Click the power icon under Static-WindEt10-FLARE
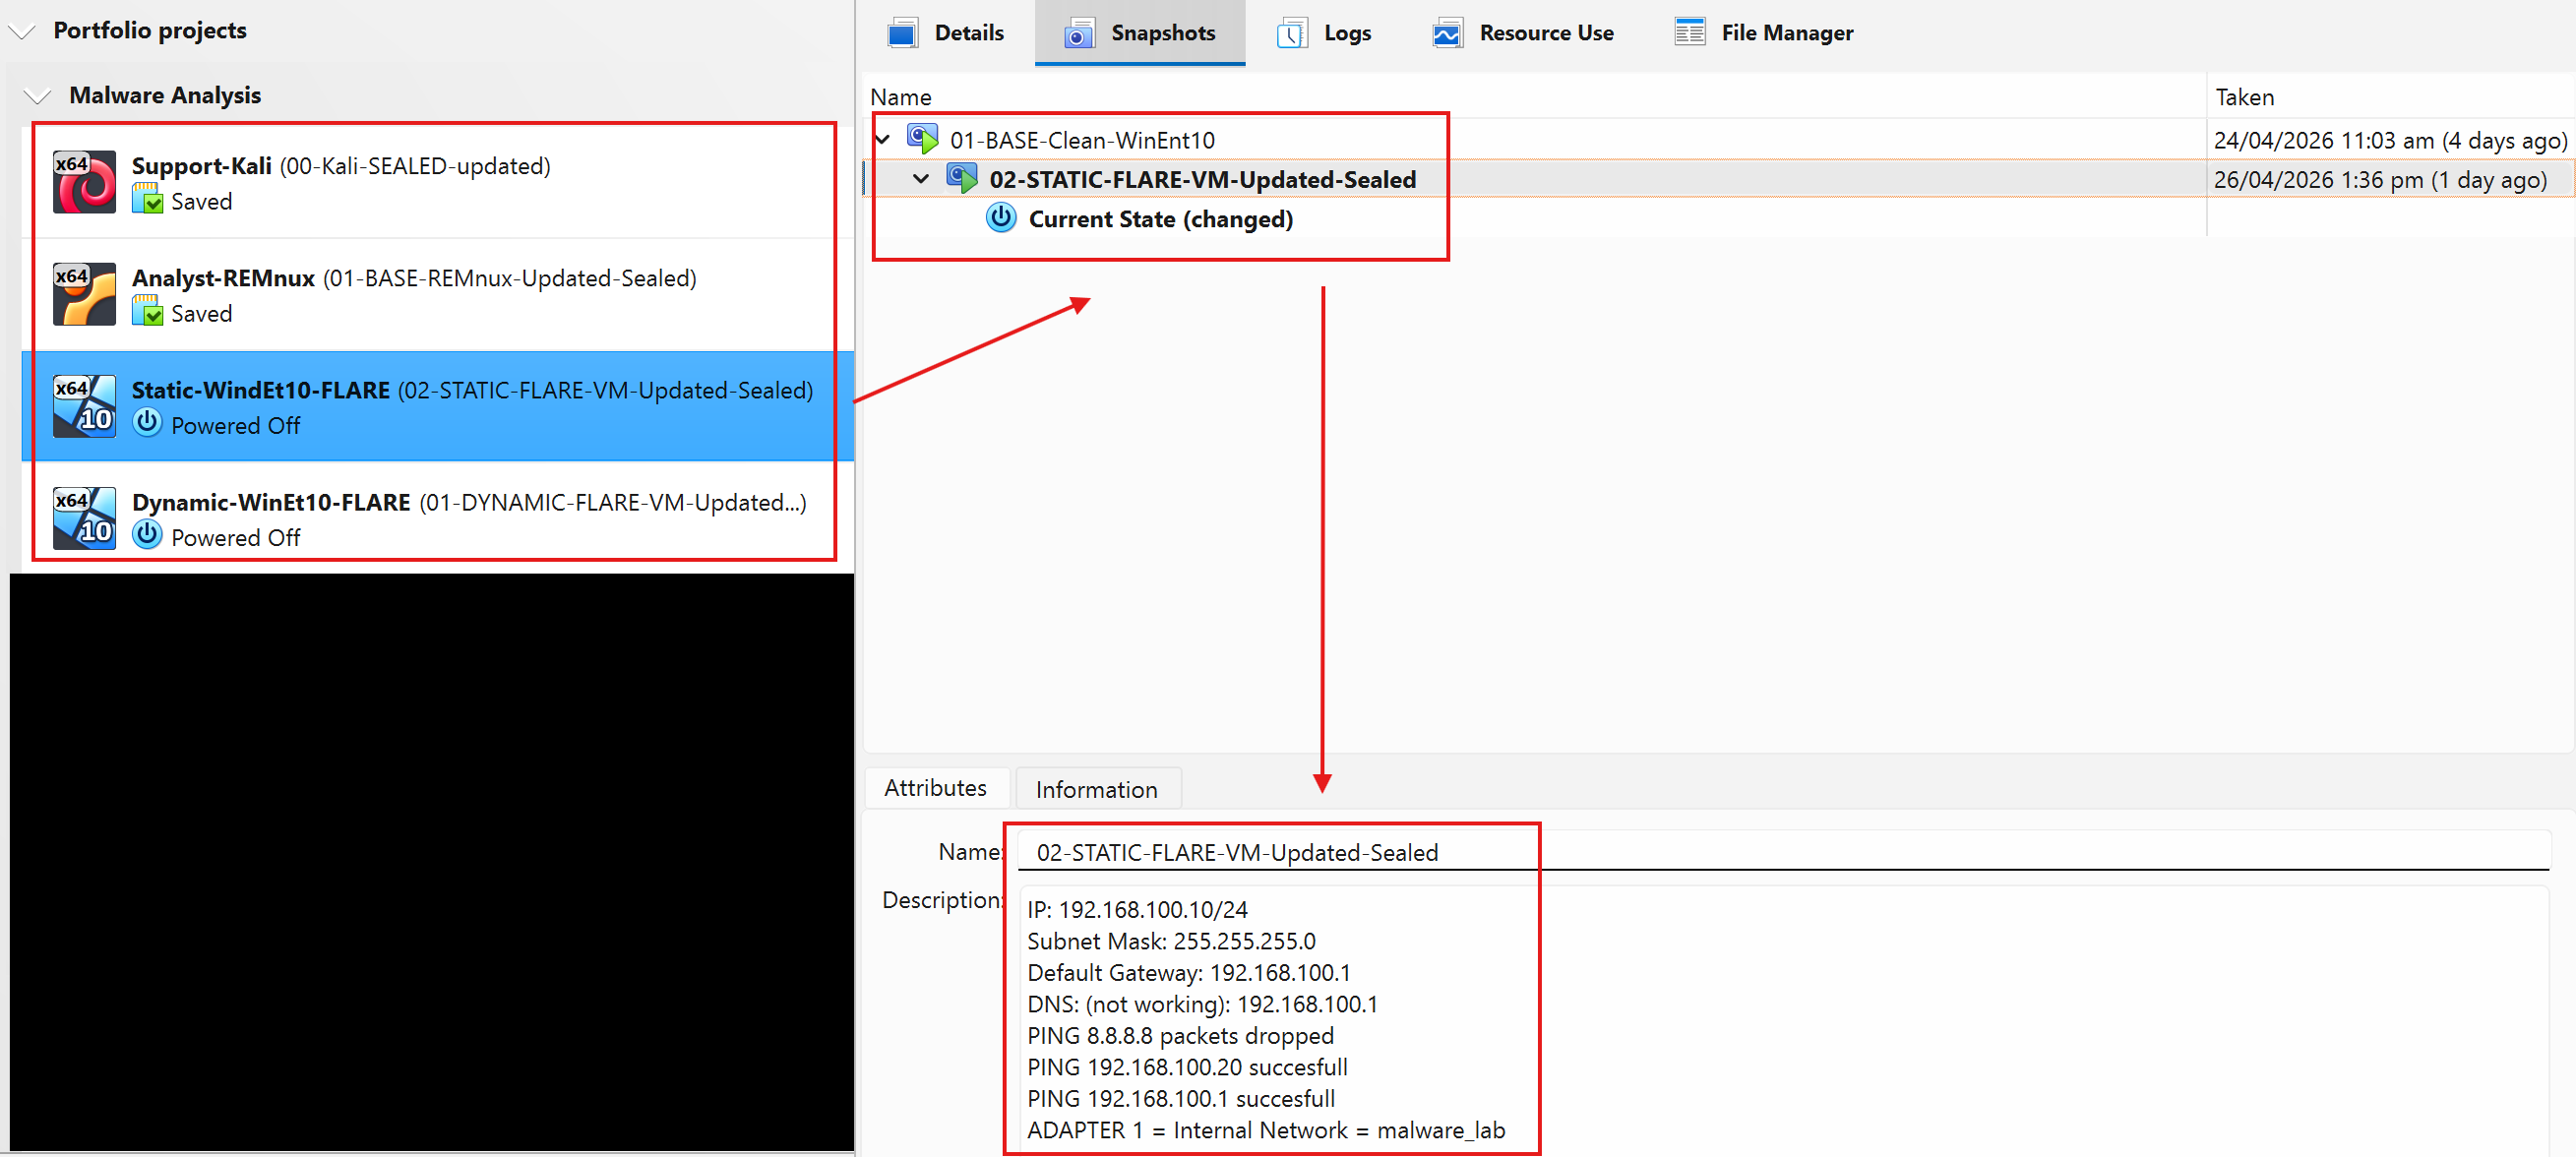 [147, 423]
